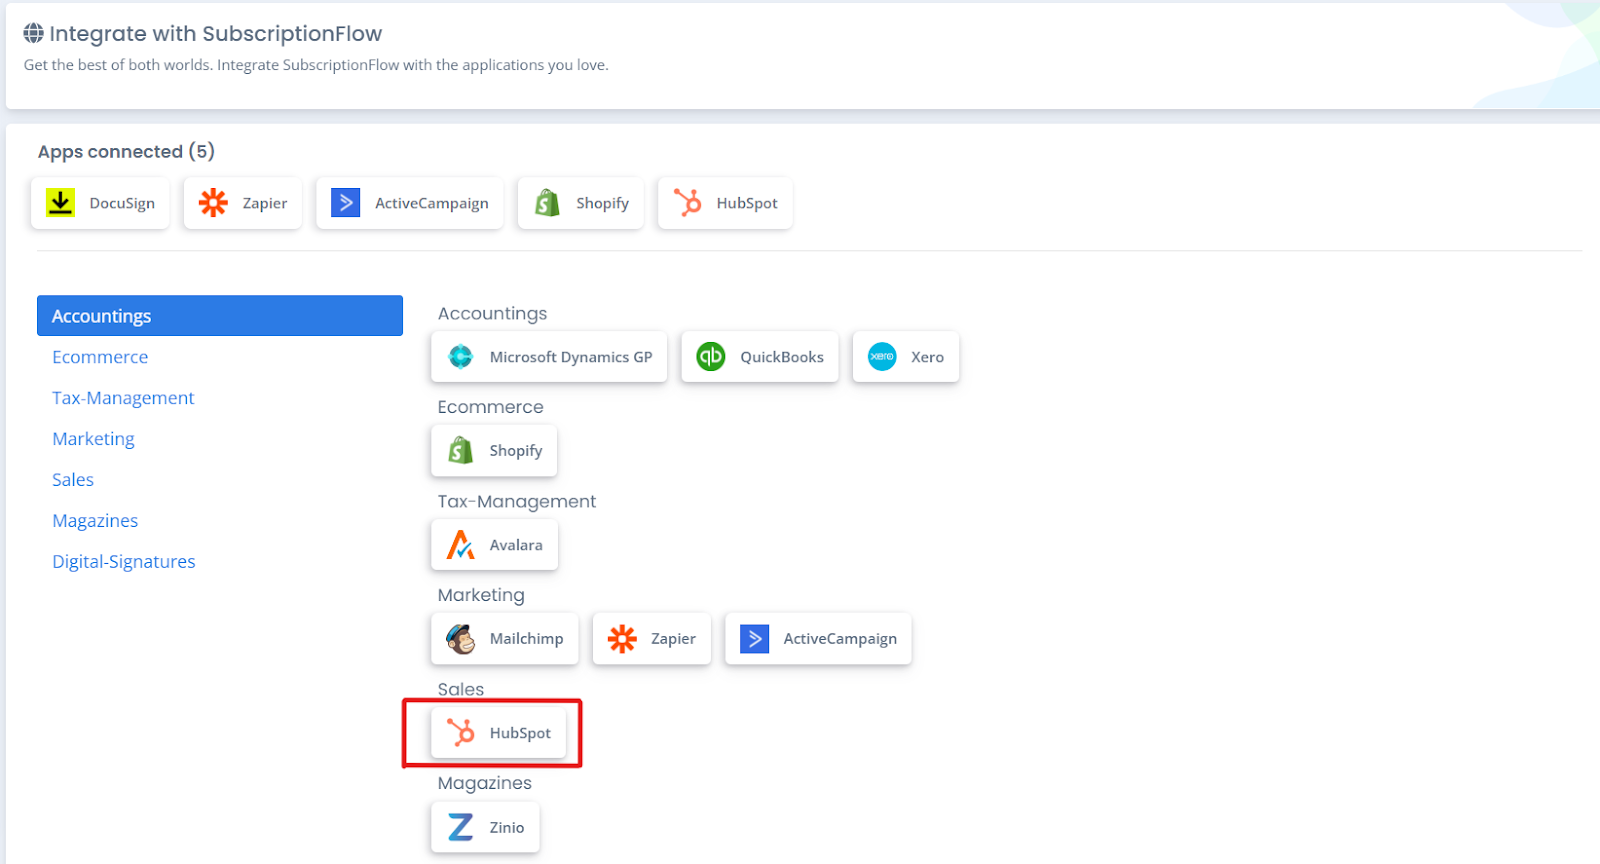The width and height of the screenshot is (1600, 864).
Task: Click the 'Accountings' section heading in list
Action: (x=492, y=314)
